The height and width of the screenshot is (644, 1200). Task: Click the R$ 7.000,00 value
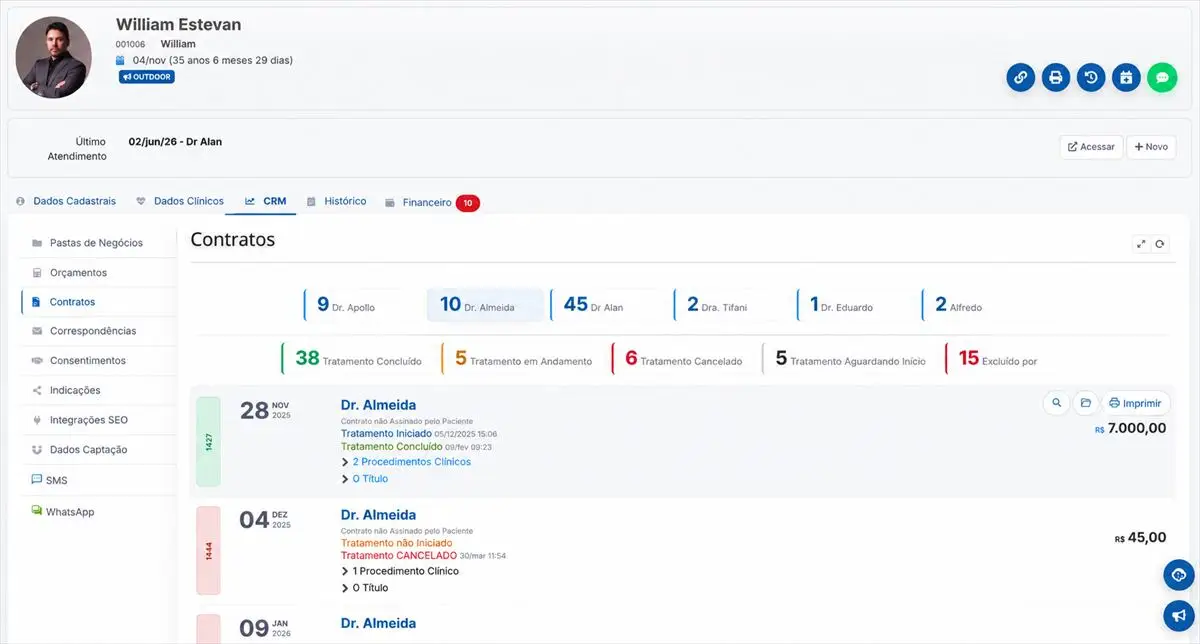tap(1130, 428)
